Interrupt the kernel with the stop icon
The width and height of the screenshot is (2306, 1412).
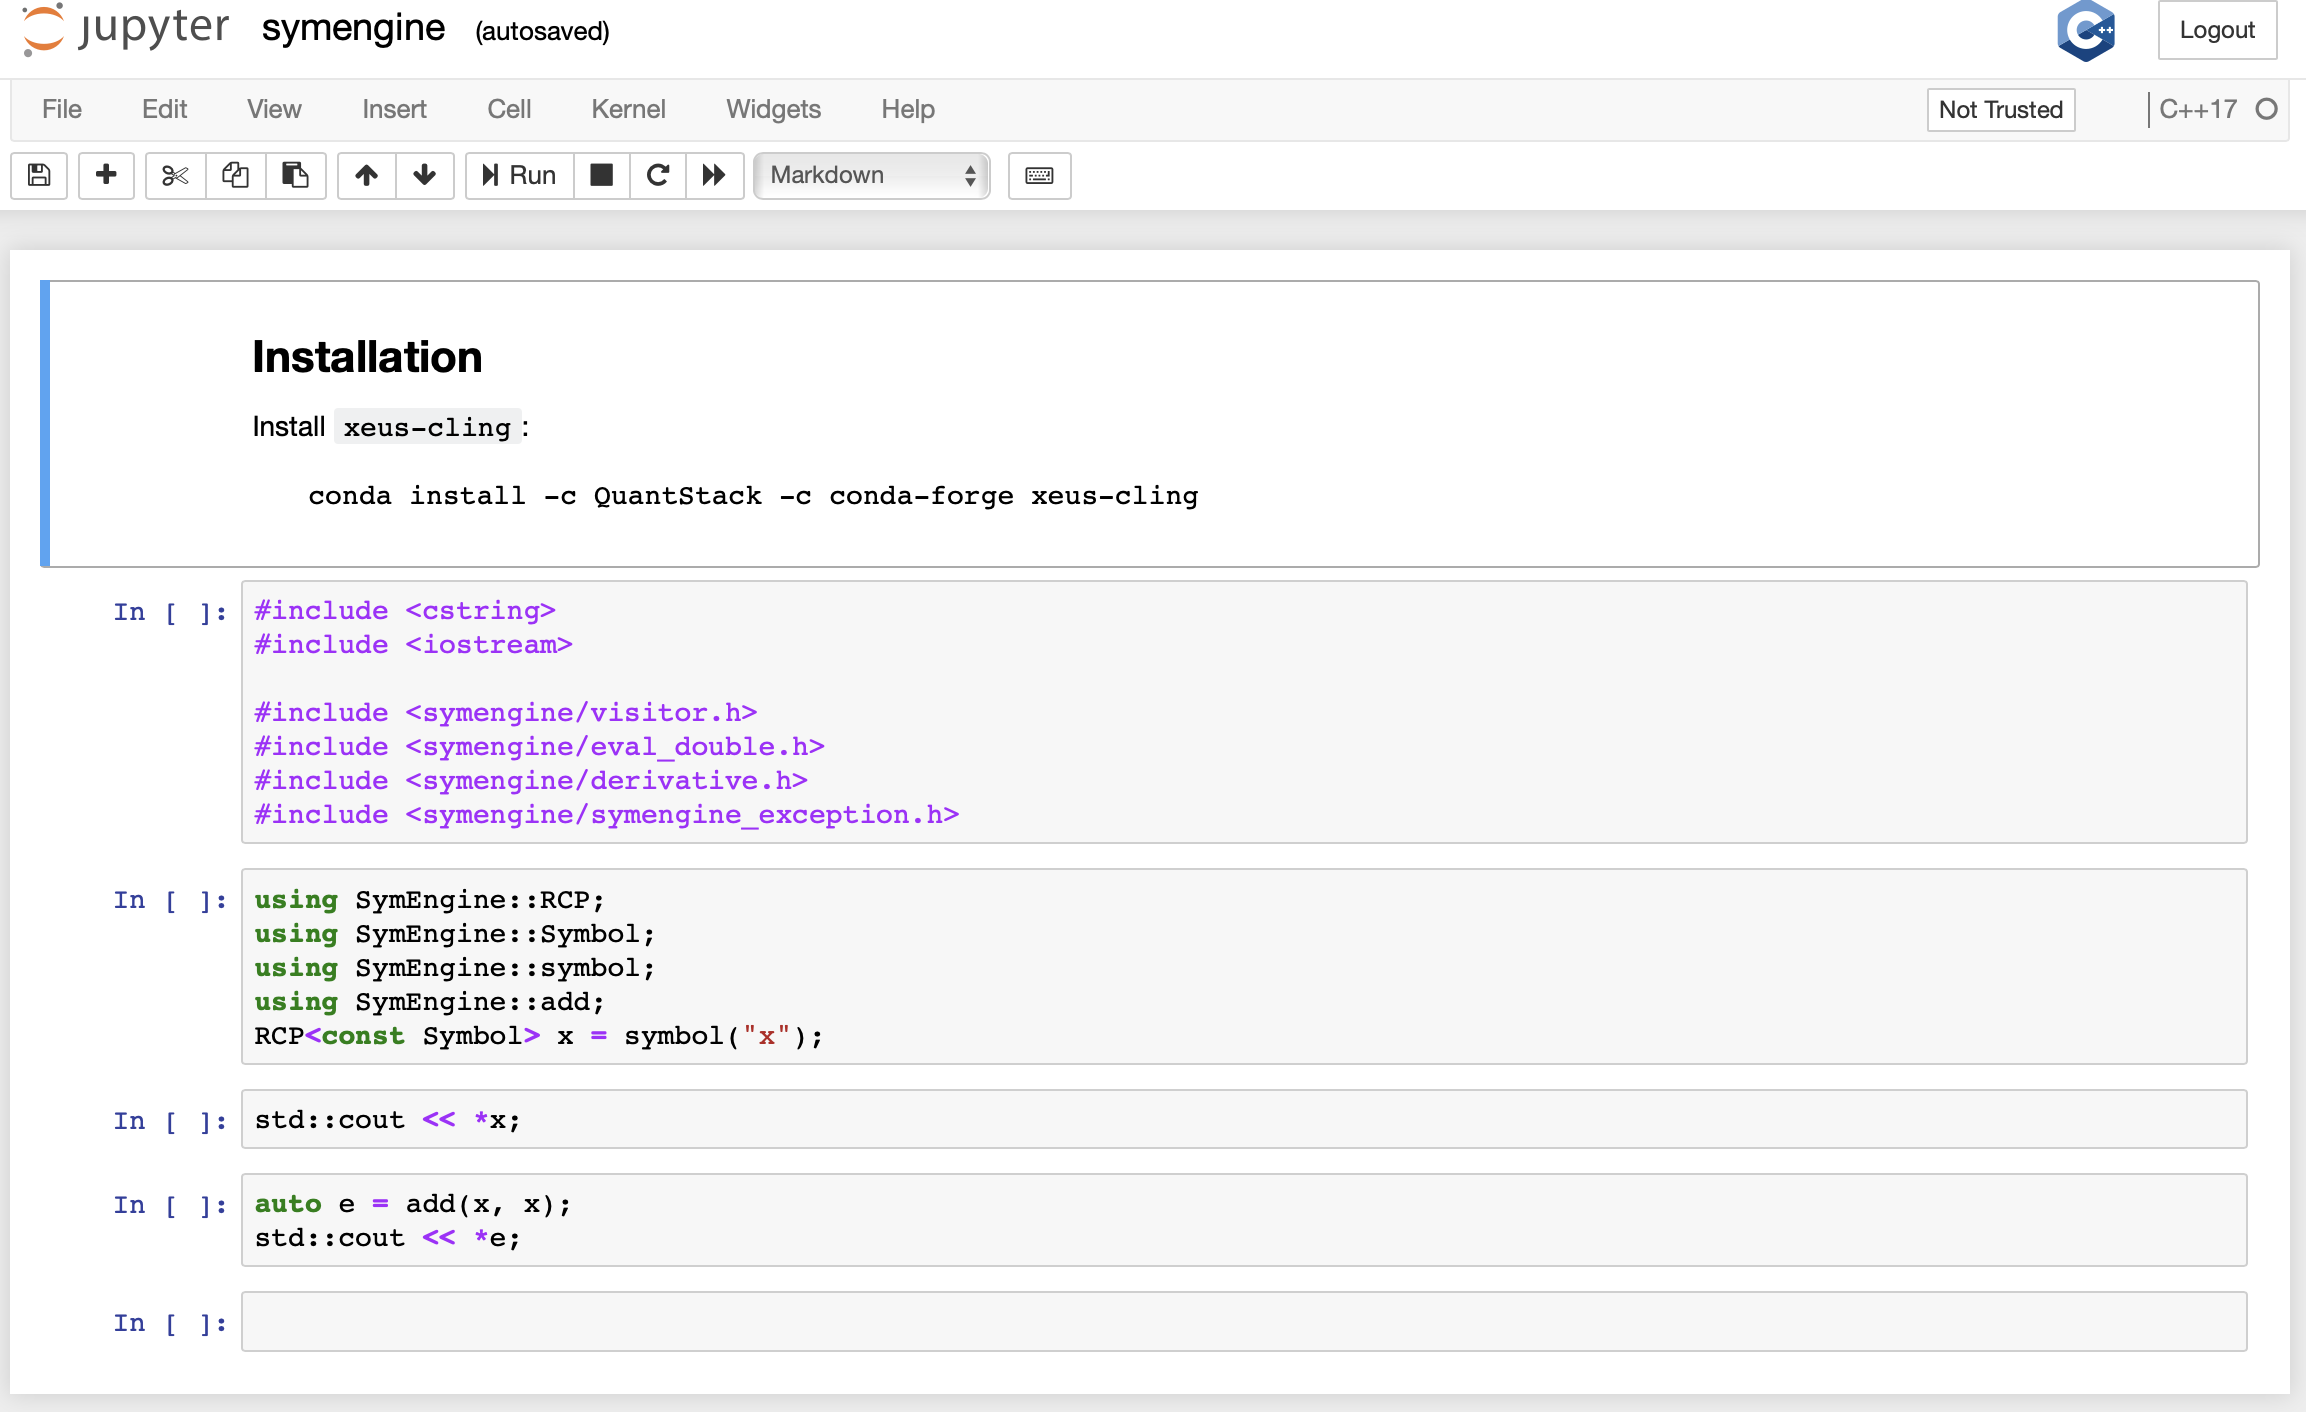click(x=601, y=175)
